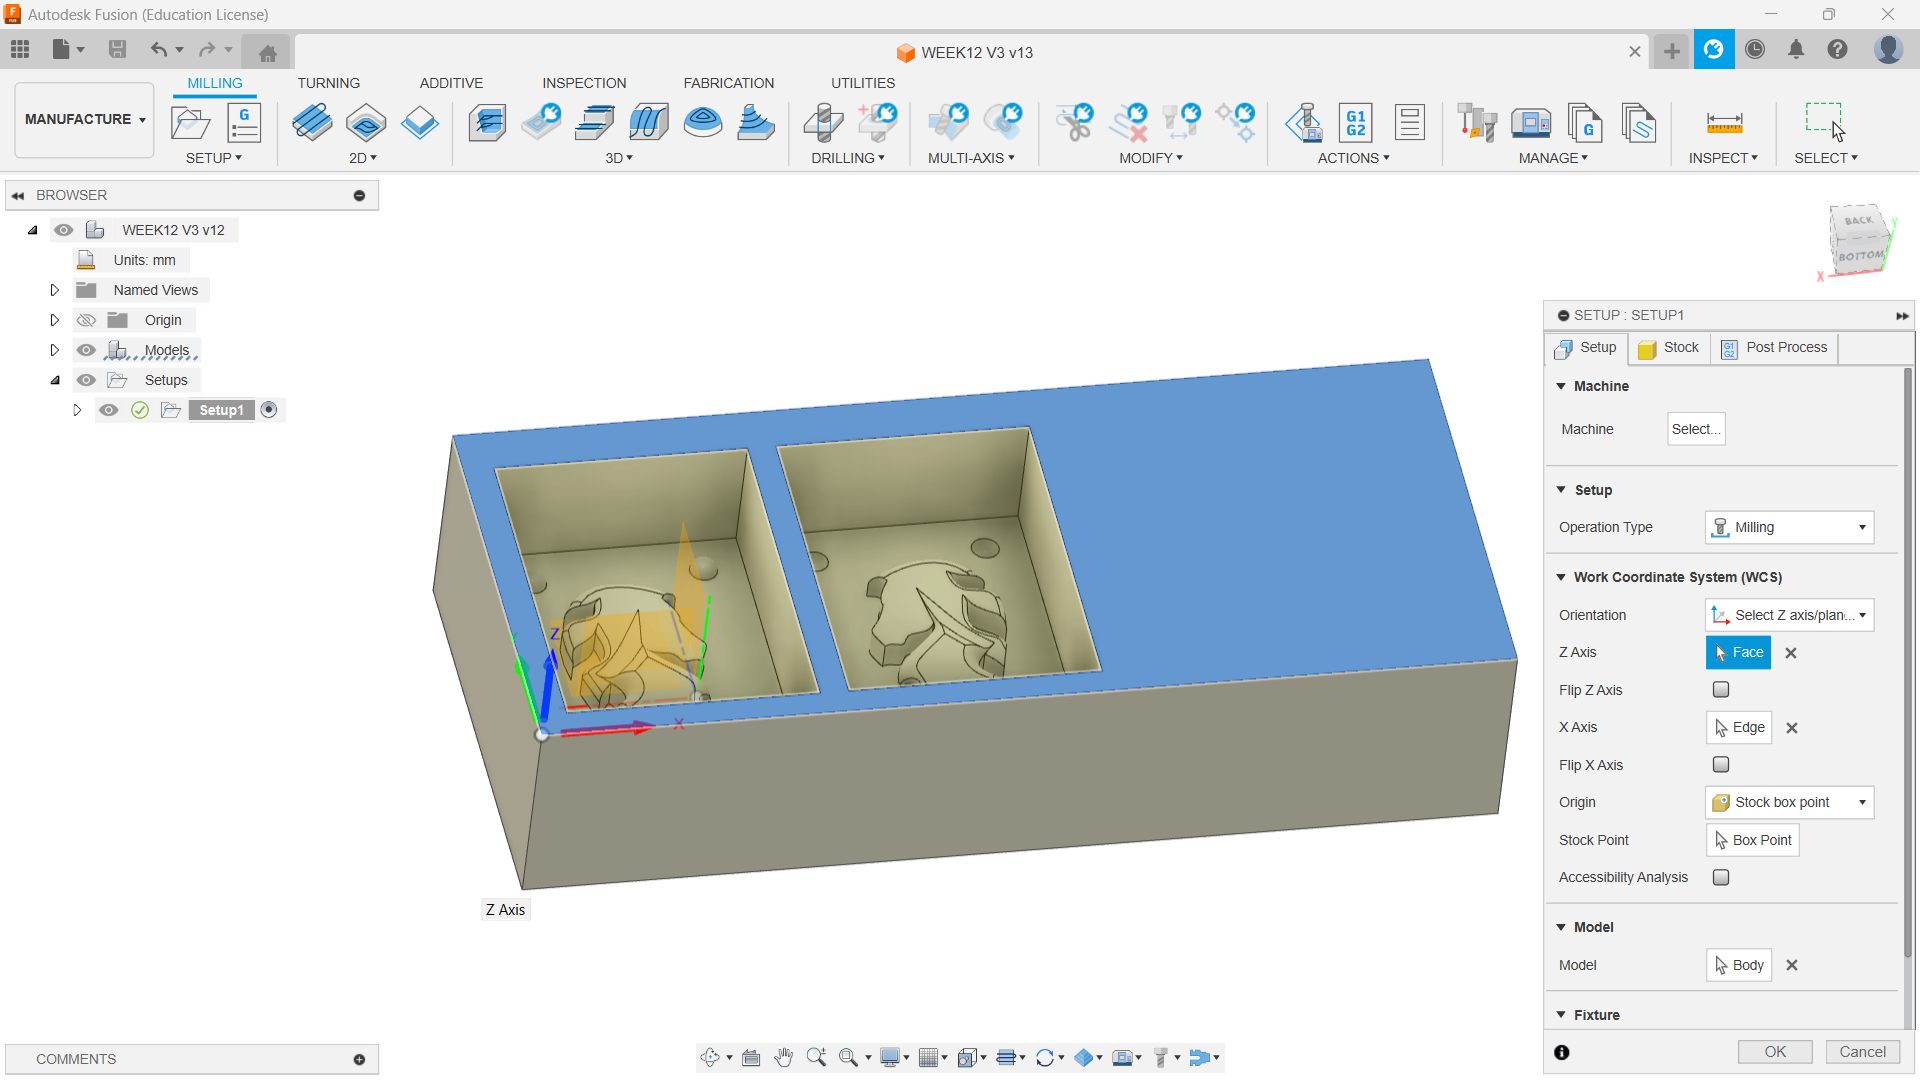The width and height of the screenshot is (1920, 1080).
Task: Check the Accessibility Analysis box
Action: pos(1720,877)
